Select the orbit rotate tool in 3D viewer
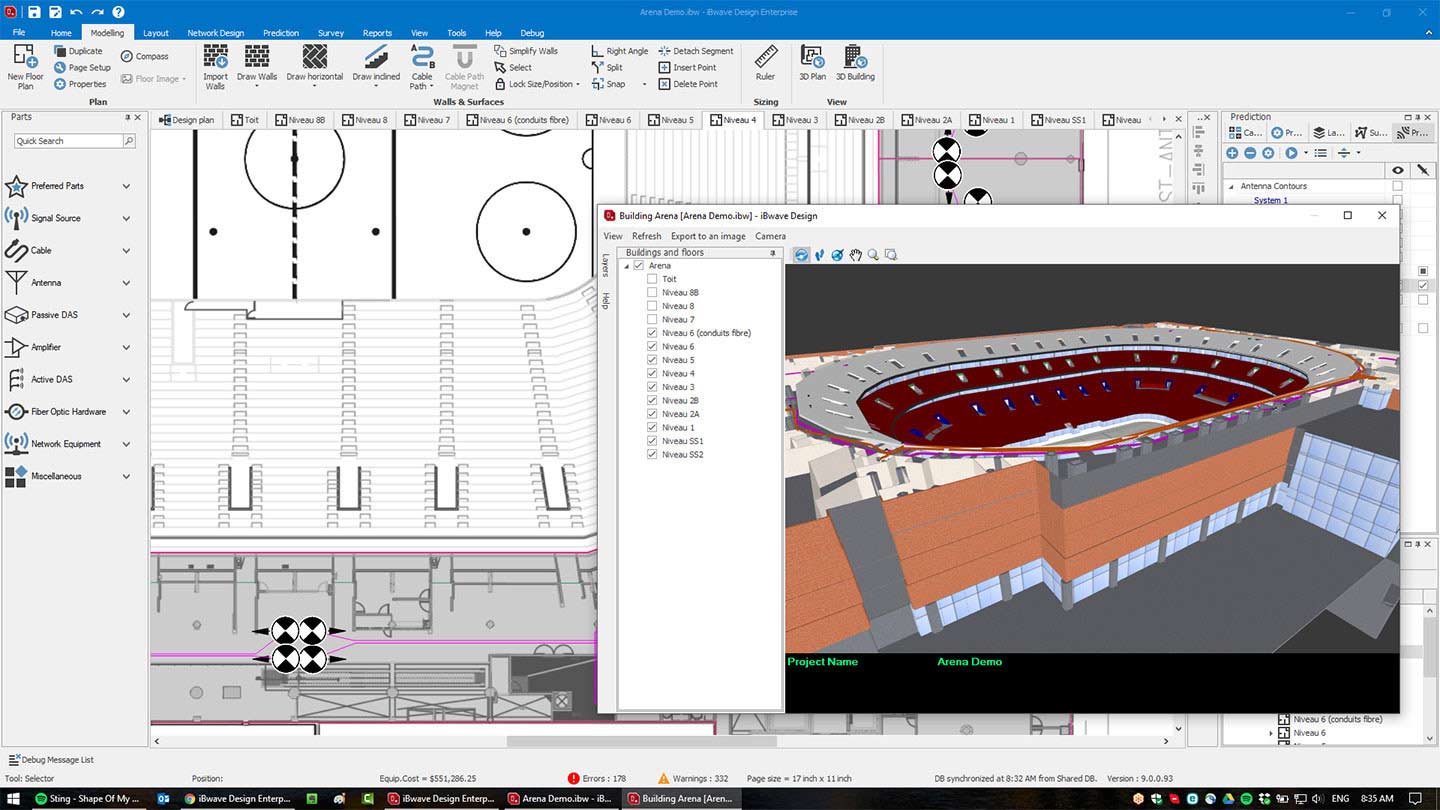 pyautogui.click(x=801, y=255)
